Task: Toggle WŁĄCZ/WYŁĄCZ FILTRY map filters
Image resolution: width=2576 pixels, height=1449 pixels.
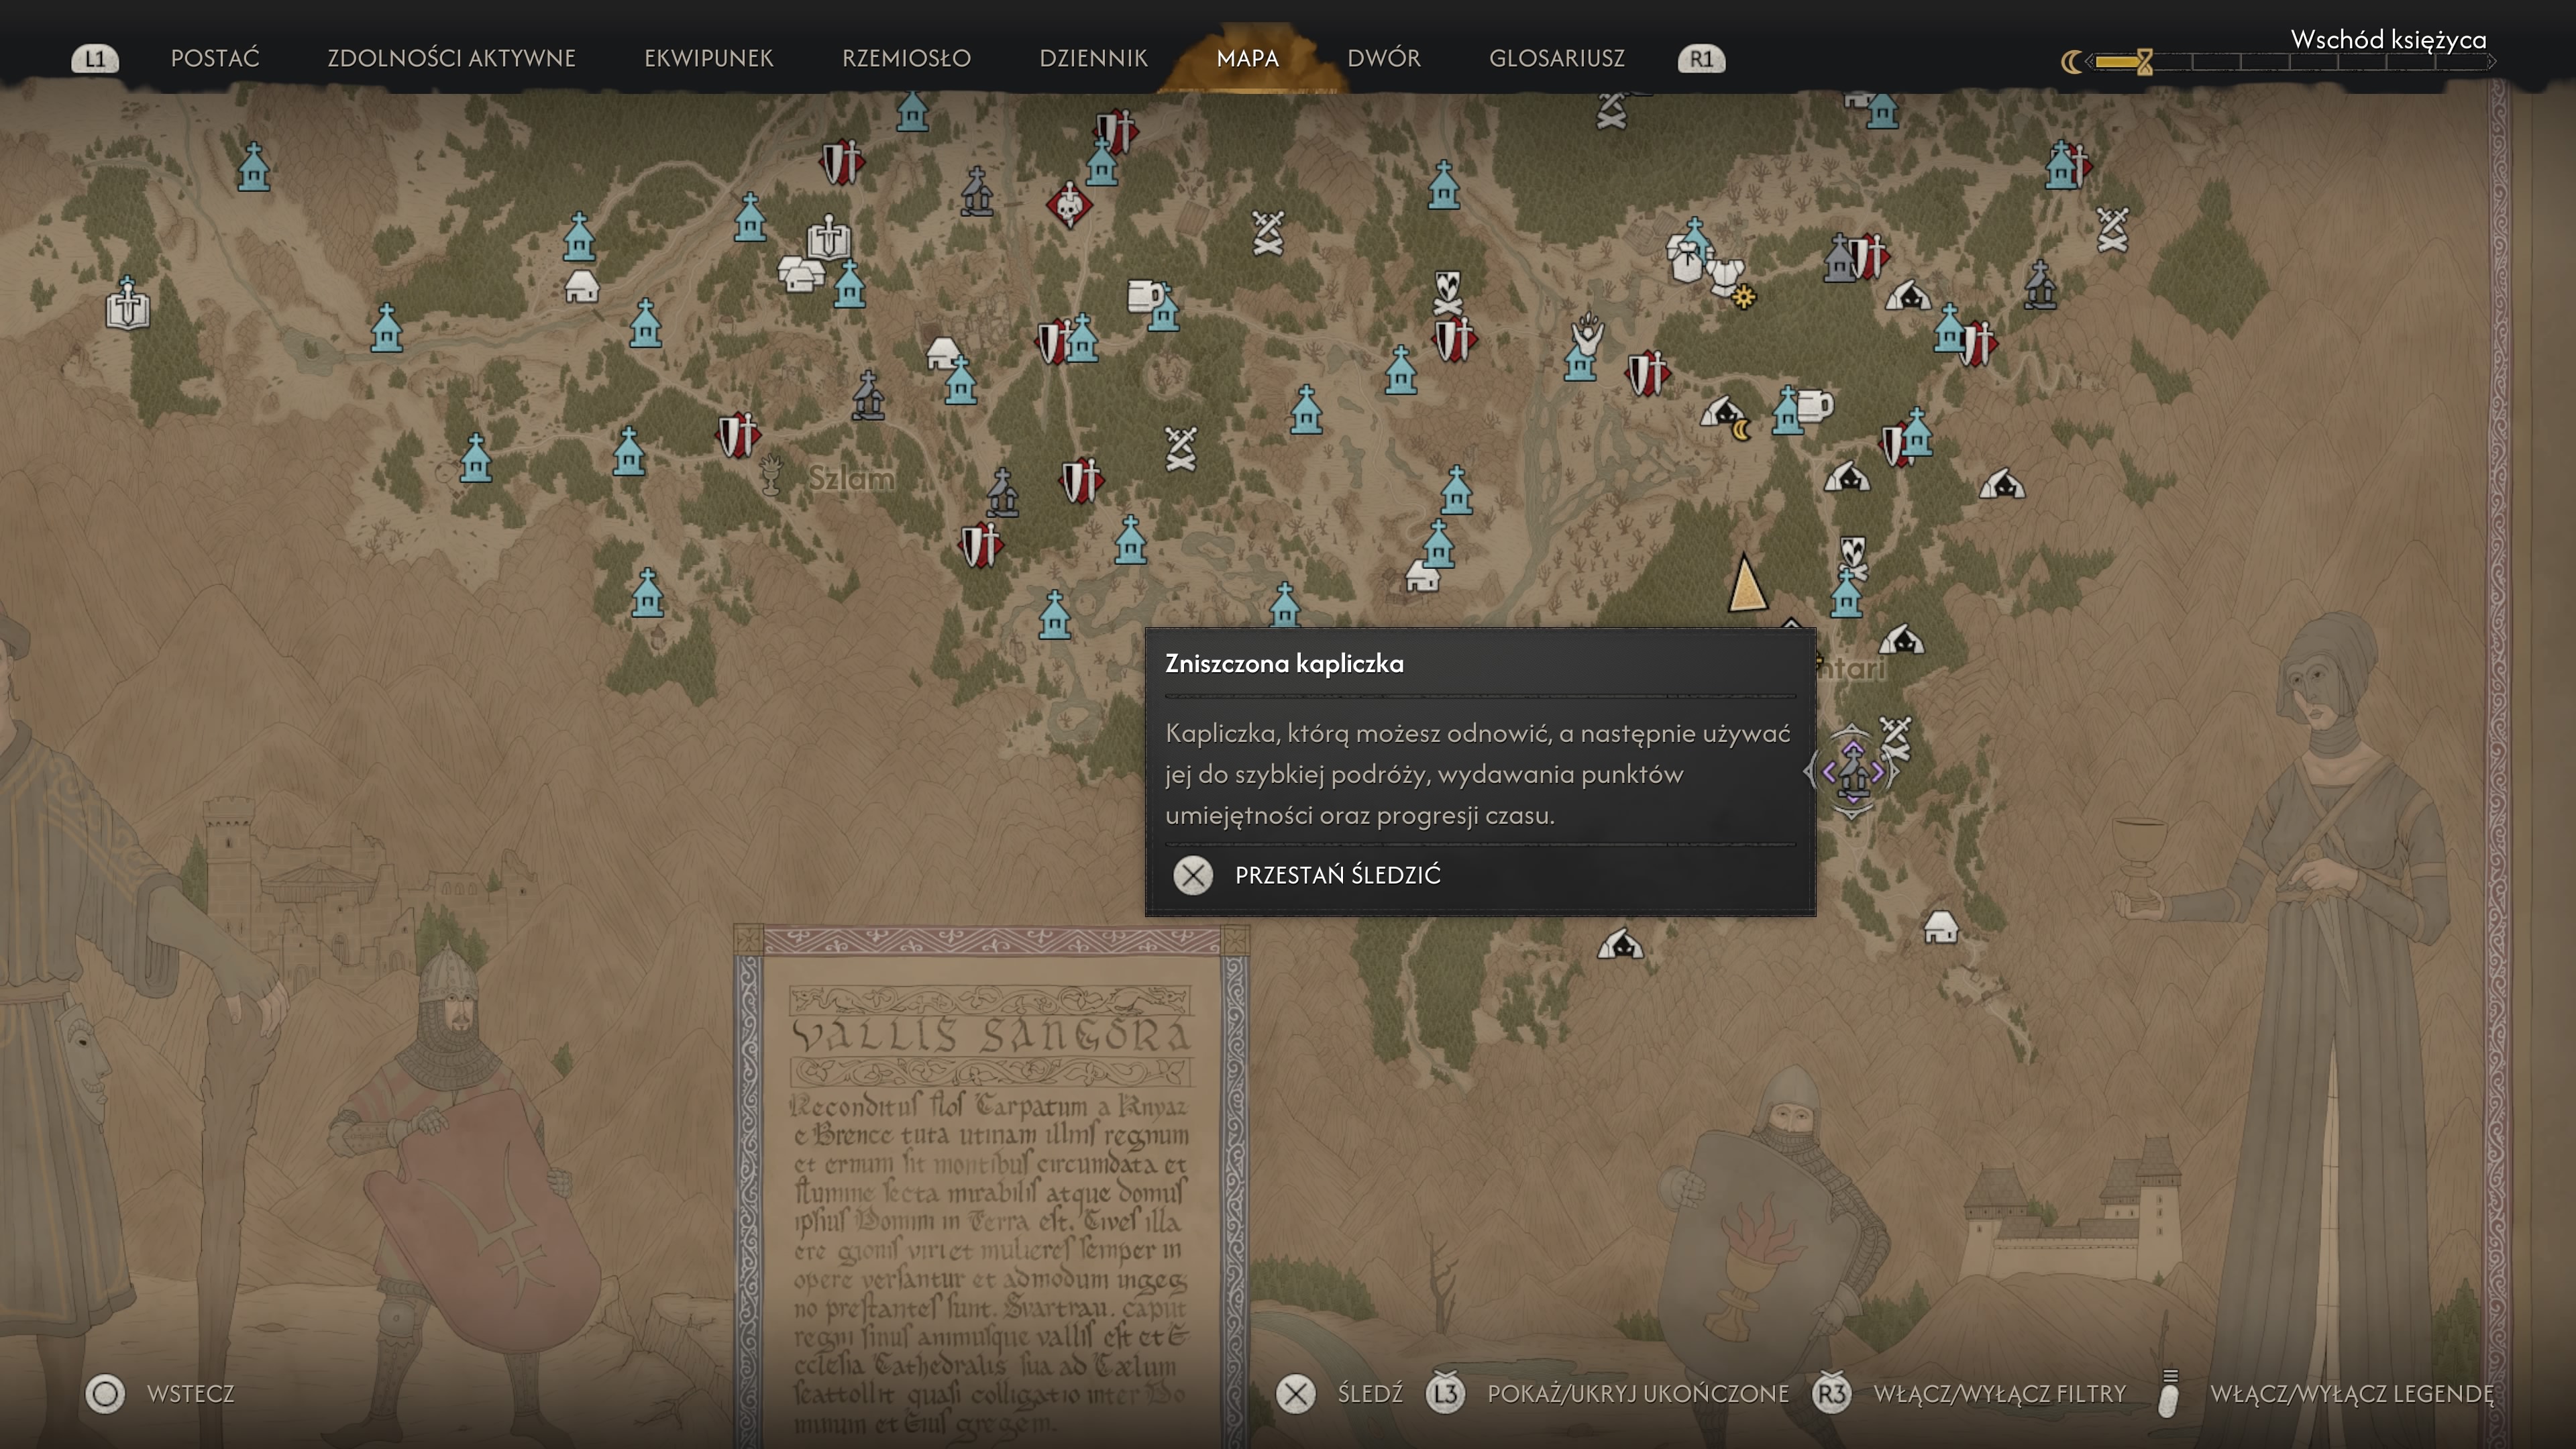Action: tap(1969, 1393)
